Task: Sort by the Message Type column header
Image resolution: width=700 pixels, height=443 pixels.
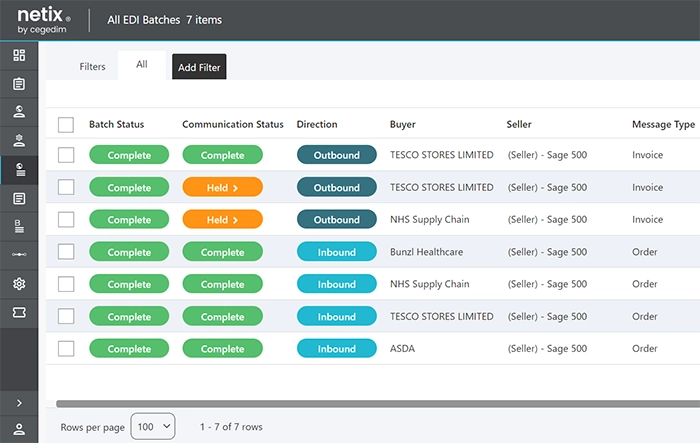Action: tap(663, 124)
